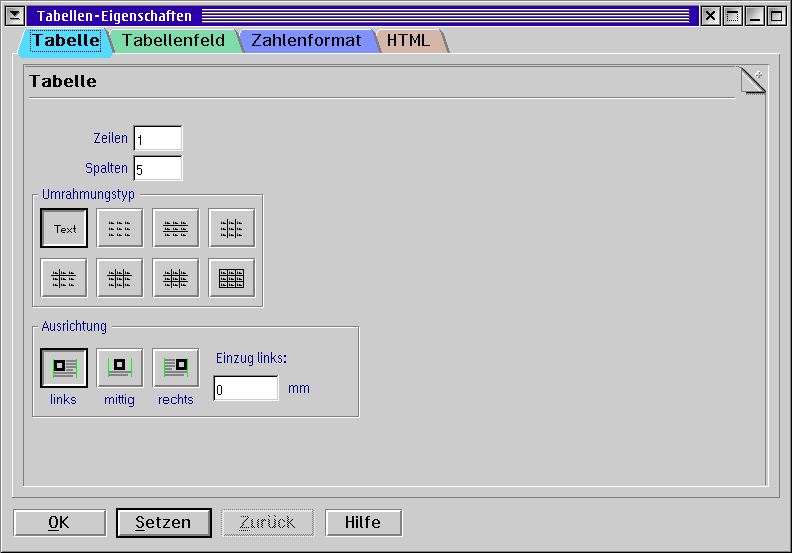
Task: Click the 'Ausrichtung' group title
Action: (x=74, y=326)
